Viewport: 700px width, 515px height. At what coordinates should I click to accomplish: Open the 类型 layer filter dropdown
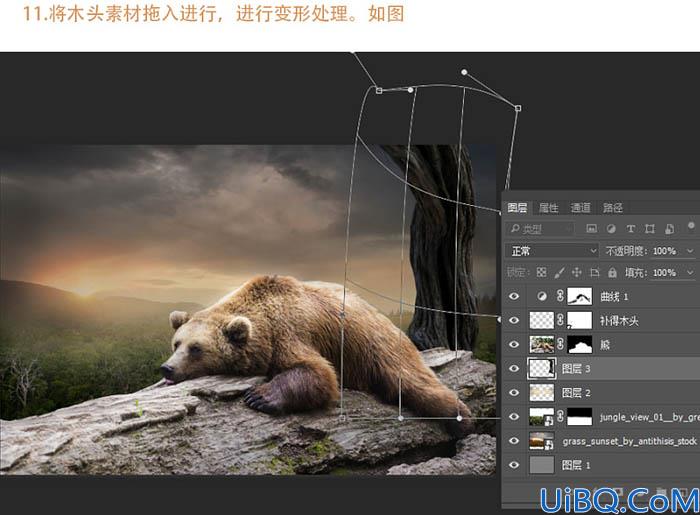point(540,229)
